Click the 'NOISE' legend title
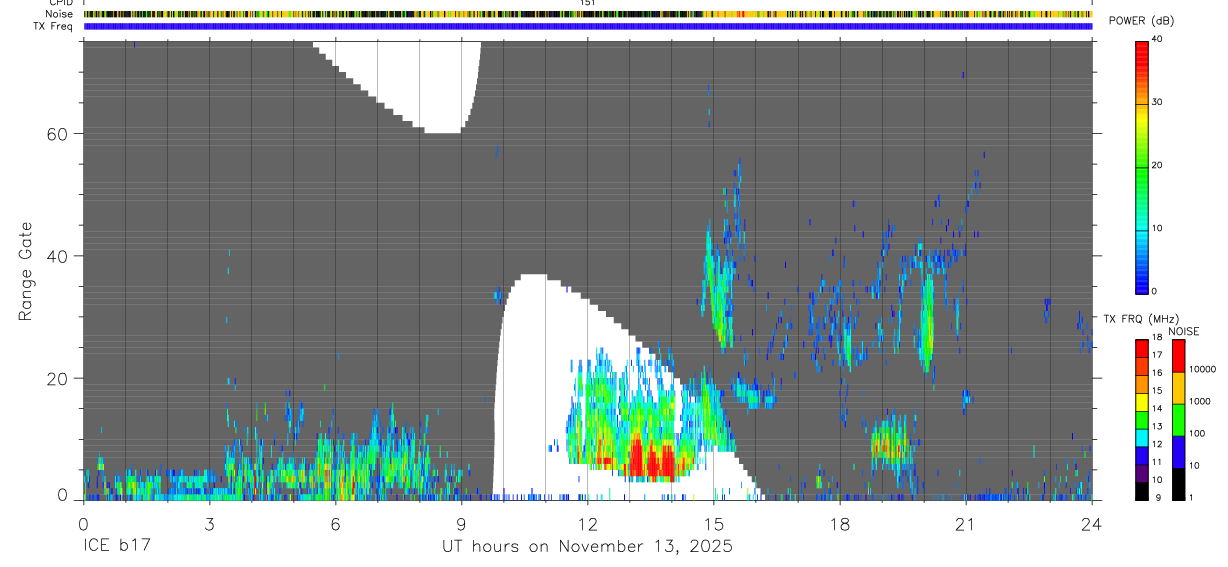 pos(1184,331)
